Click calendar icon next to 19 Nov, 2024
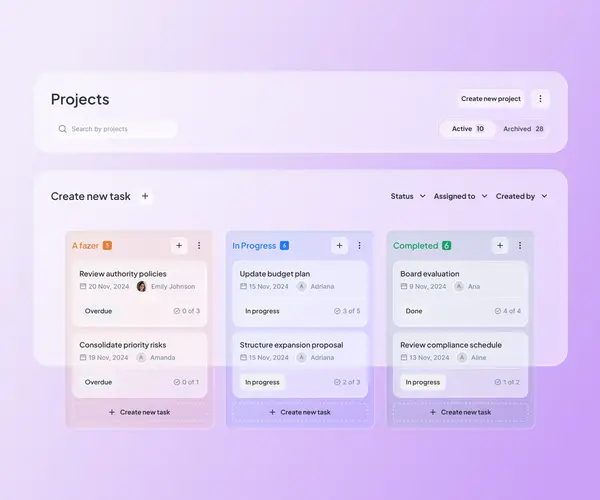The width and height of the screenshot is (600, 500). [83, 357]
